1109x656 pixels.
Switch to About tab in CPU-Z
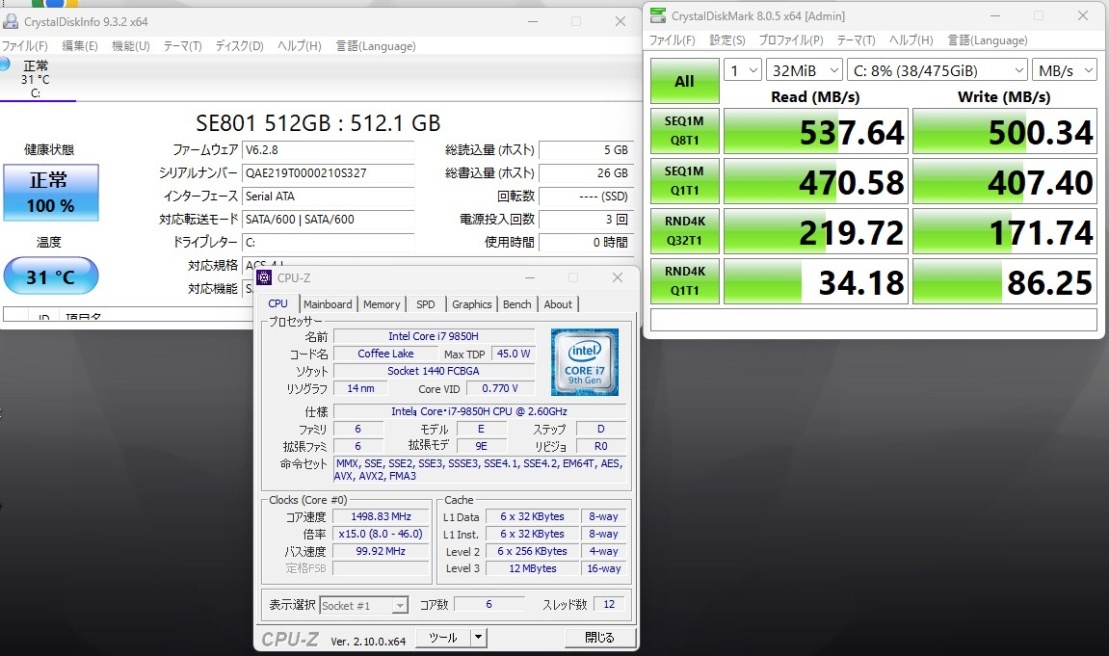558,304
